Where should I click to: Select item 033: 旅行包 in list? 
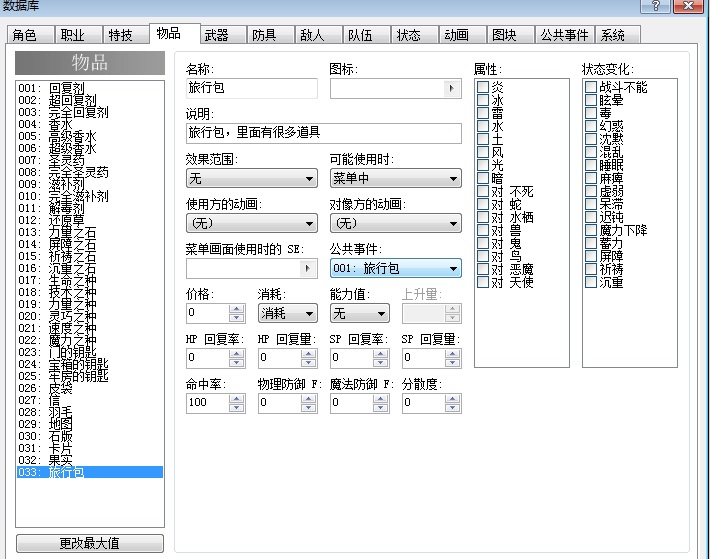click(x=90, y=472)
